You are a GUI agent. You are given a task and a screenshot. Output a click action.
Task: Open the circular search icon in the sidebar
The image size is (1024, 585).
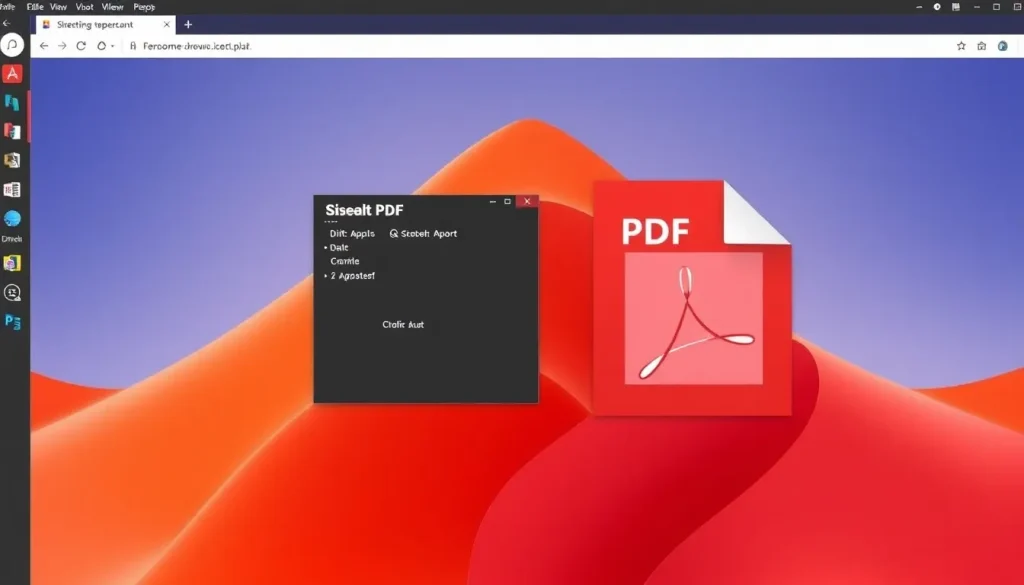12,45
